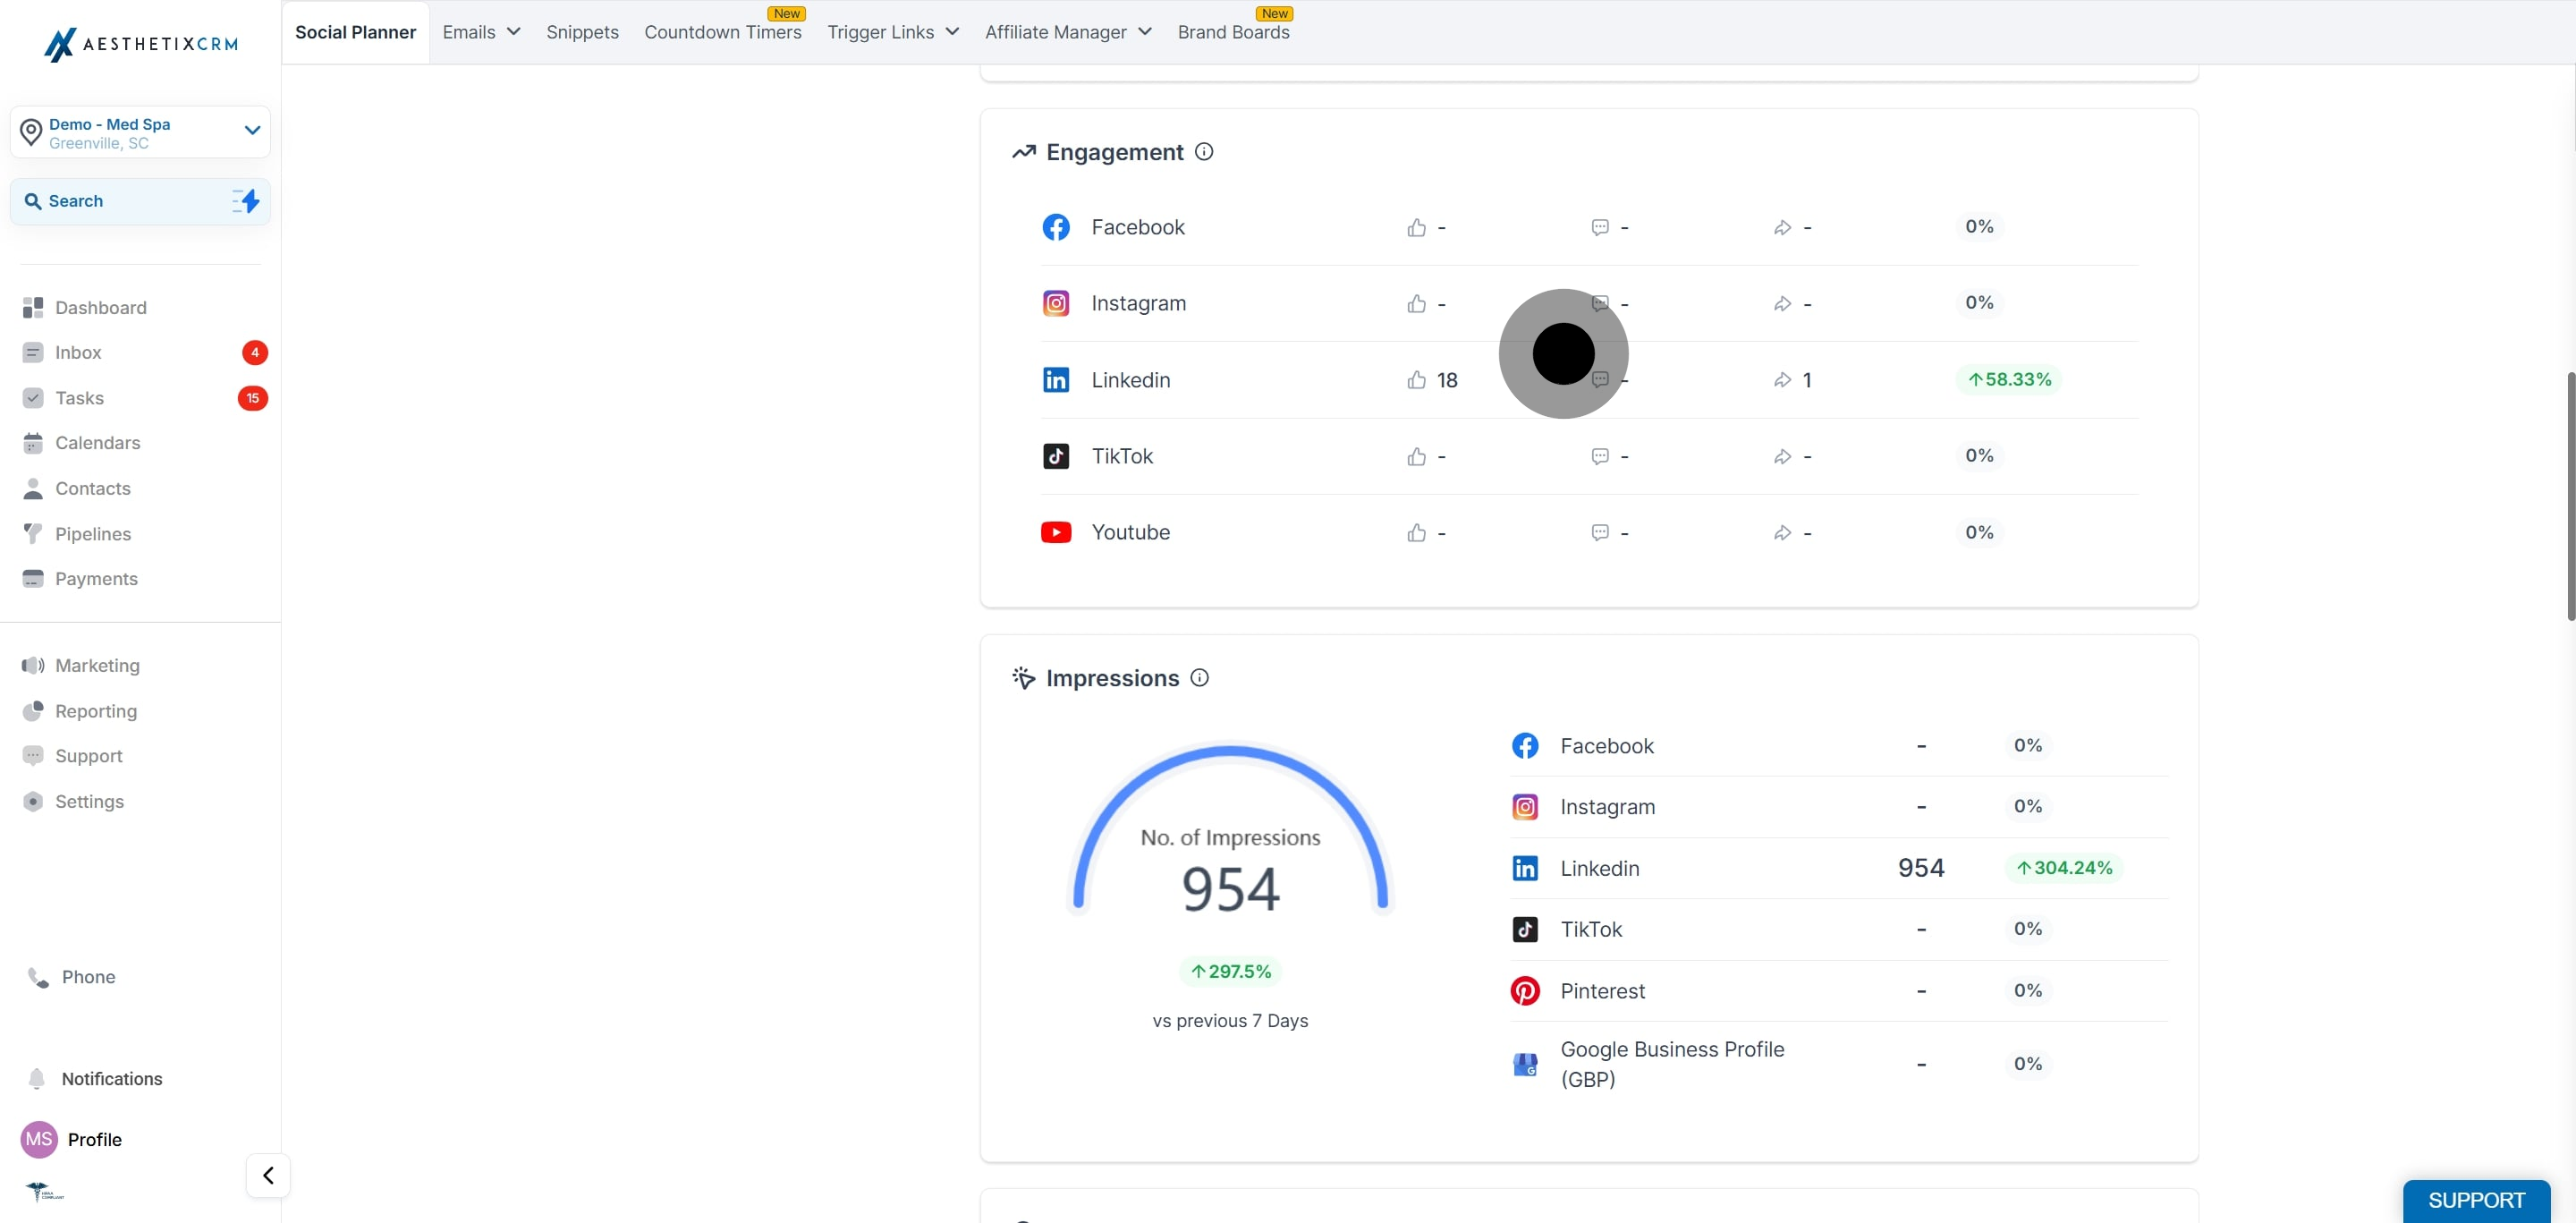Open Calendars in the sidebar
Viewport: 2576px width, 1223px height.
97,443
